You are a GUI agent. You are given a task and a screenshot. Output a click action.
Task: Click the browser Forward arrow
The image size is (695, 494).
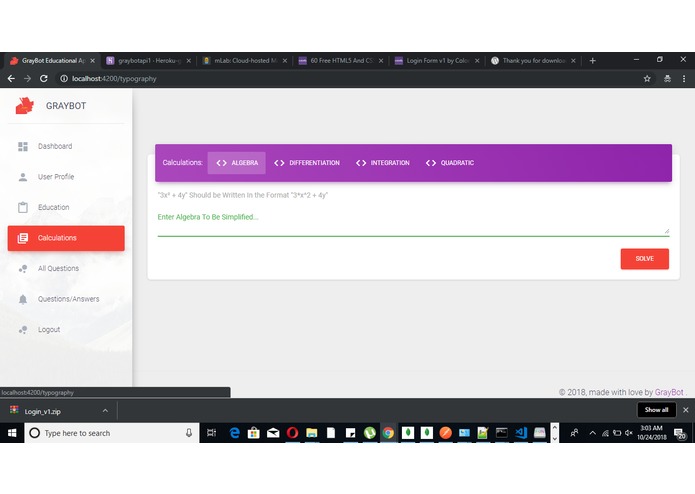(x=27, y=78)
